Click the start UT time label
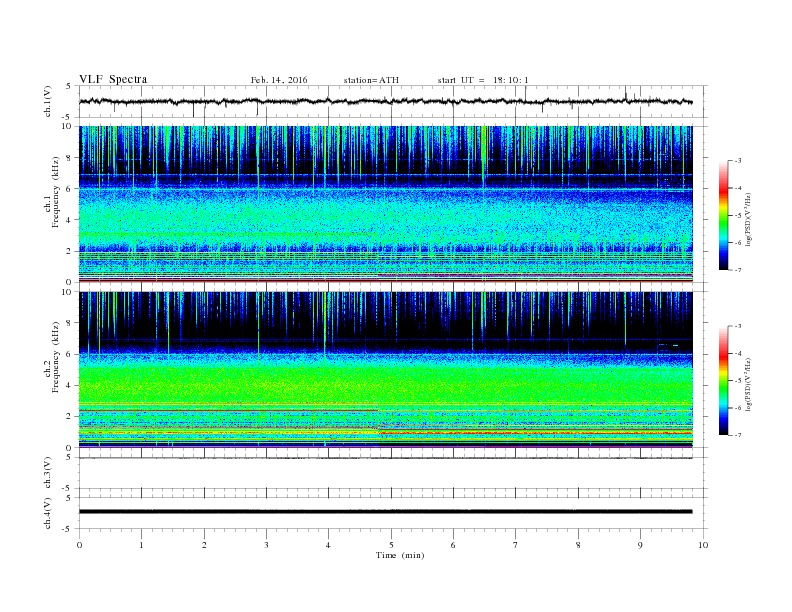 [483, 80]
